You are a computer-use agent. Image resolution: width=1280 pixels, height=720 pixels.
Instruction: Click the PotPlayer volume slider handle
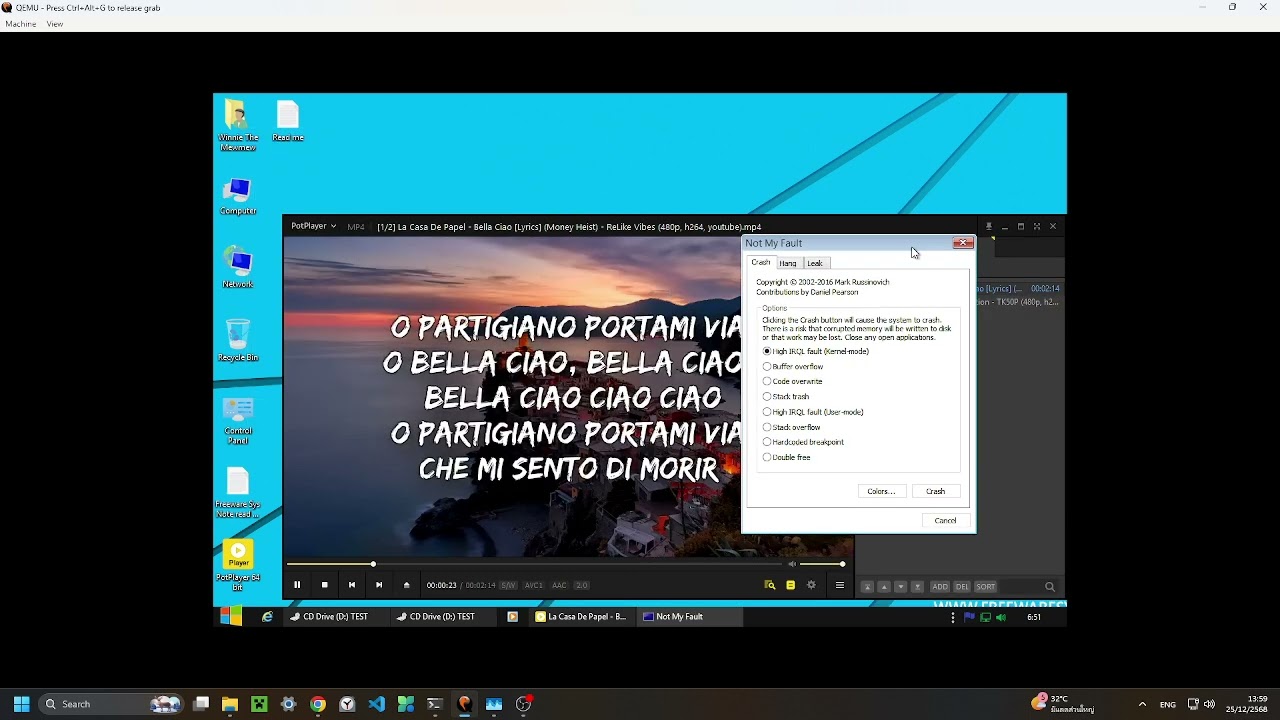click(x=842, y=564)
